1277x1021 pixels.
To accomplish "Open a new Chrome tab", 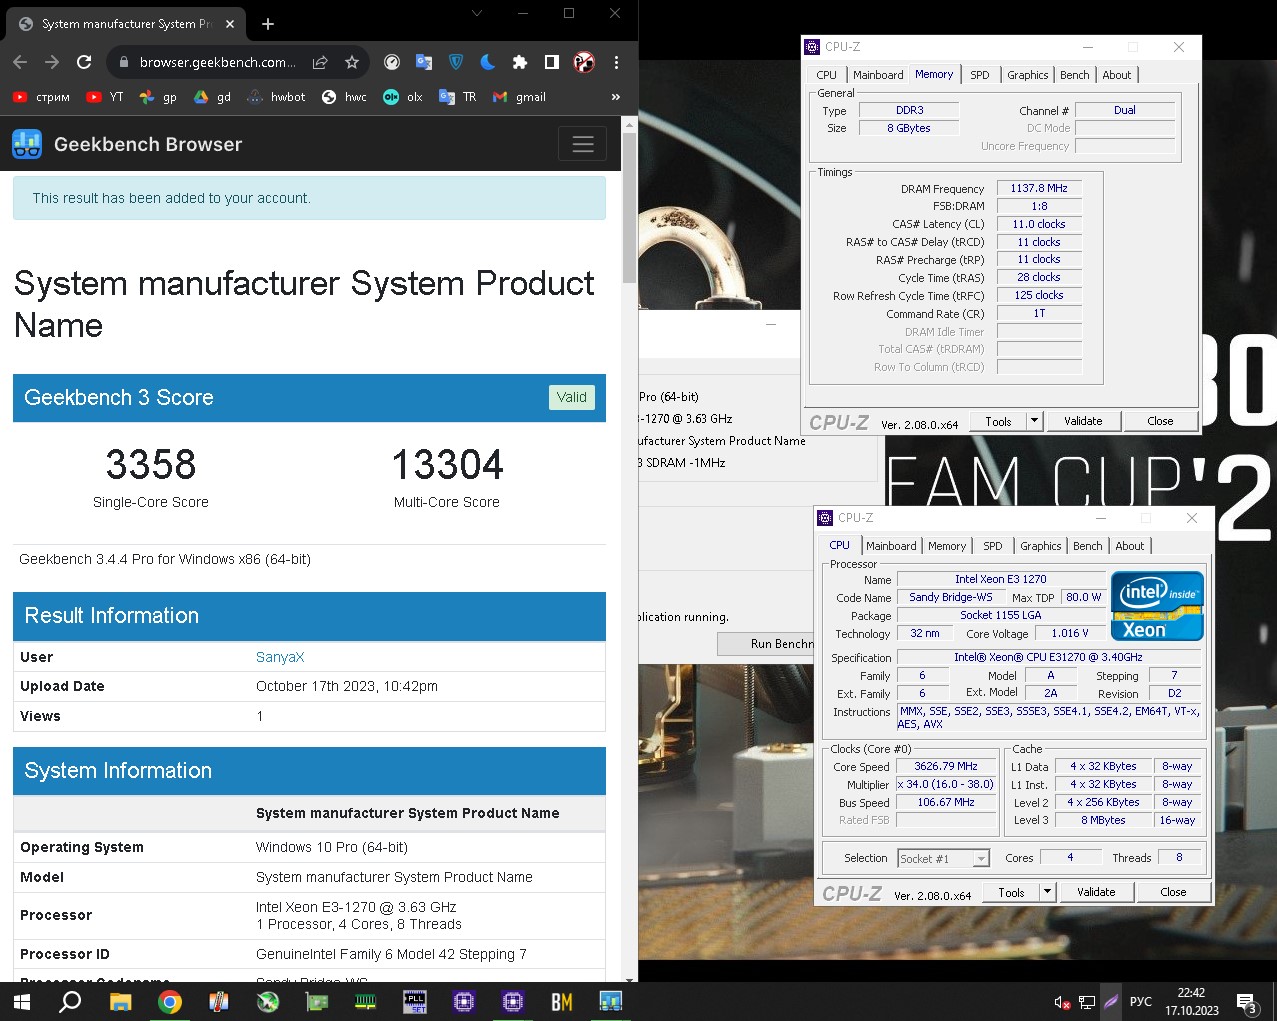I will tap(268, 23).
